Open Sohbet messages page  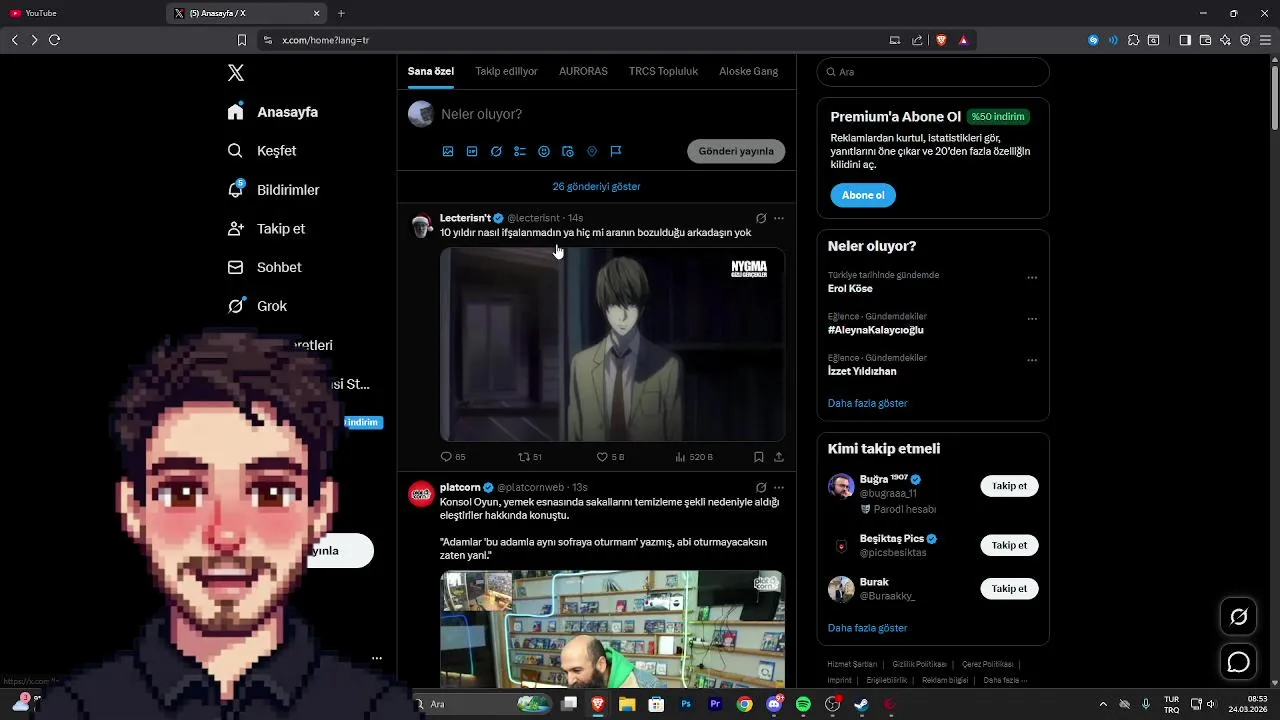264,268
